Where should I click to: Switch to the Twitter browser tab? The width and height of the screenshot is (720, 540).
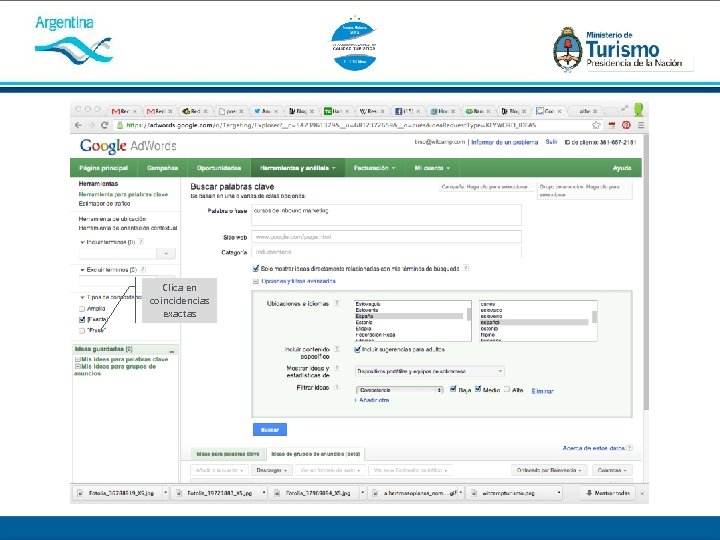tap(266, 111)
